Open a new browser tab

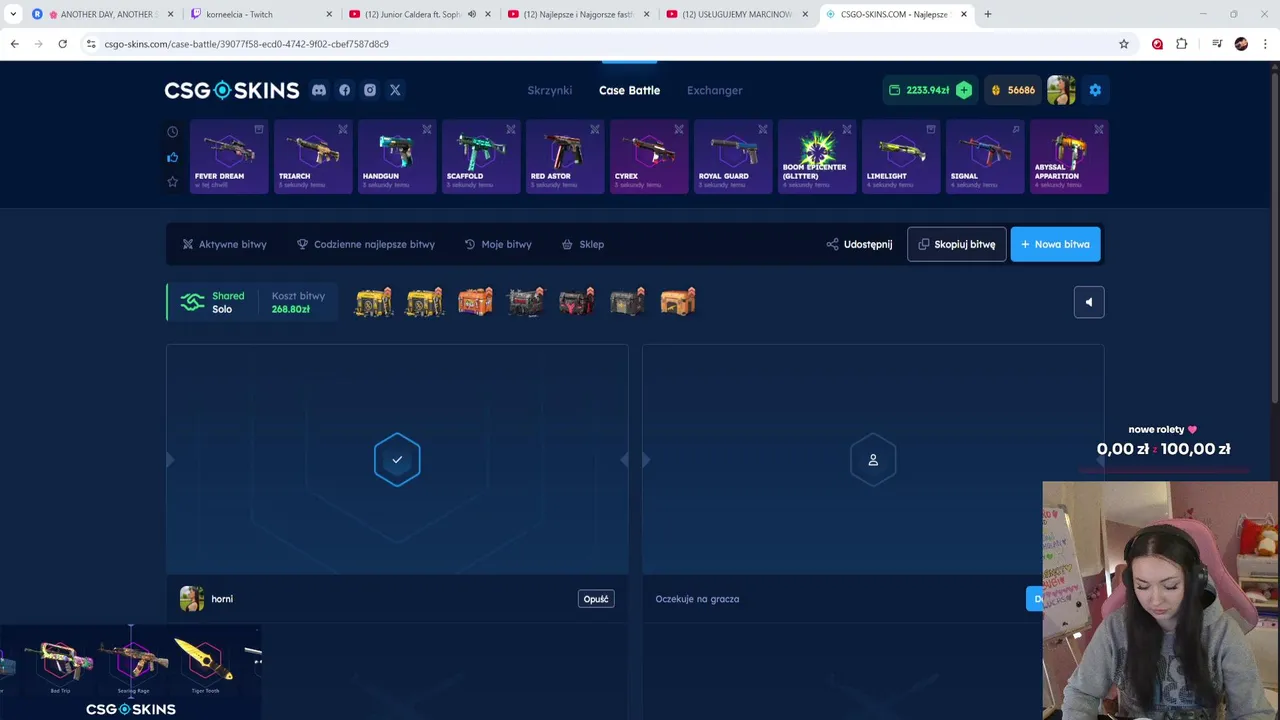(x=988, y=14)
